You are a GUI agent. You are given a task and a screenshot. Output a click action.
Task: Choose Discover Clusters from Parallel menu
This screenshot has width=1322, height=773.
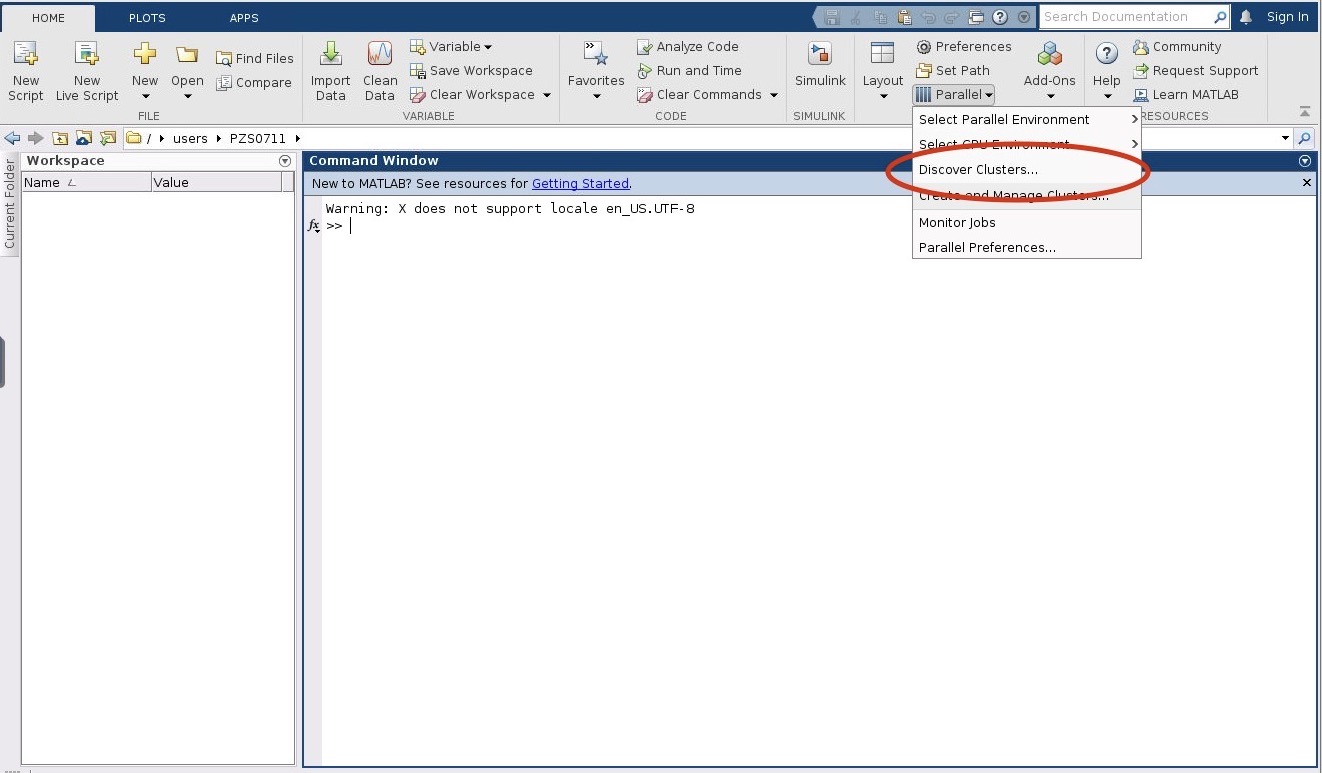click(1027, 169)
